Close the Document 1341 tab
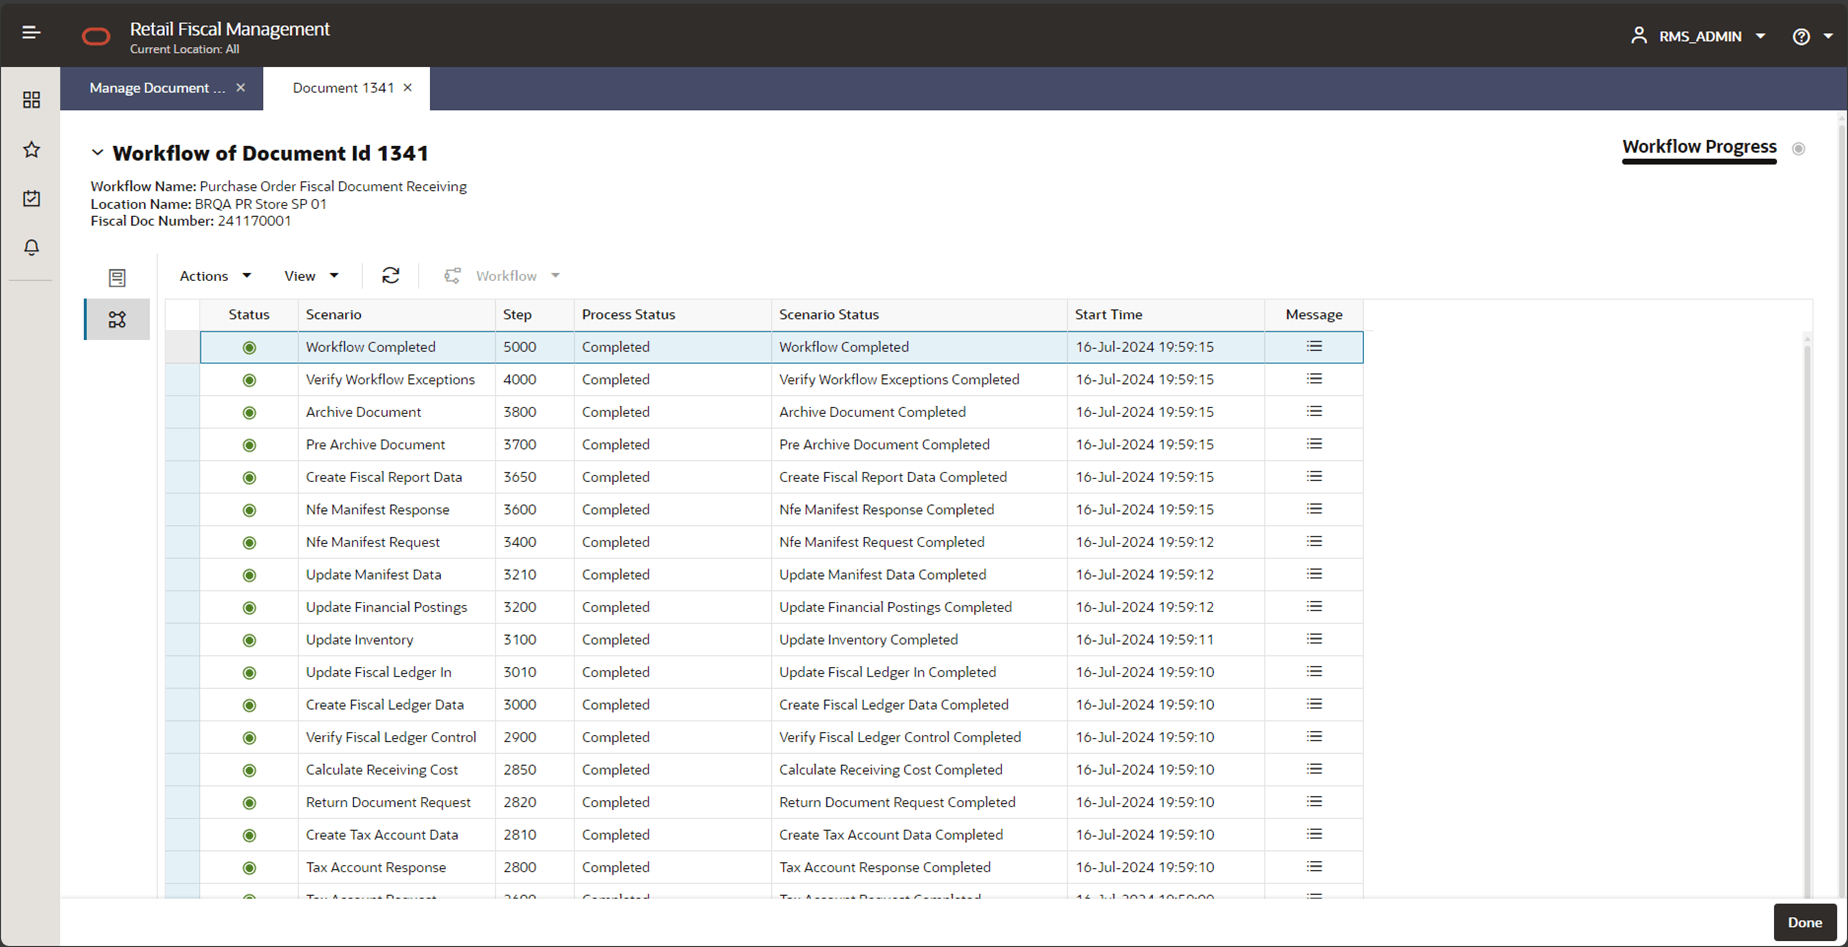1848x947 pixels. (408, 88)
